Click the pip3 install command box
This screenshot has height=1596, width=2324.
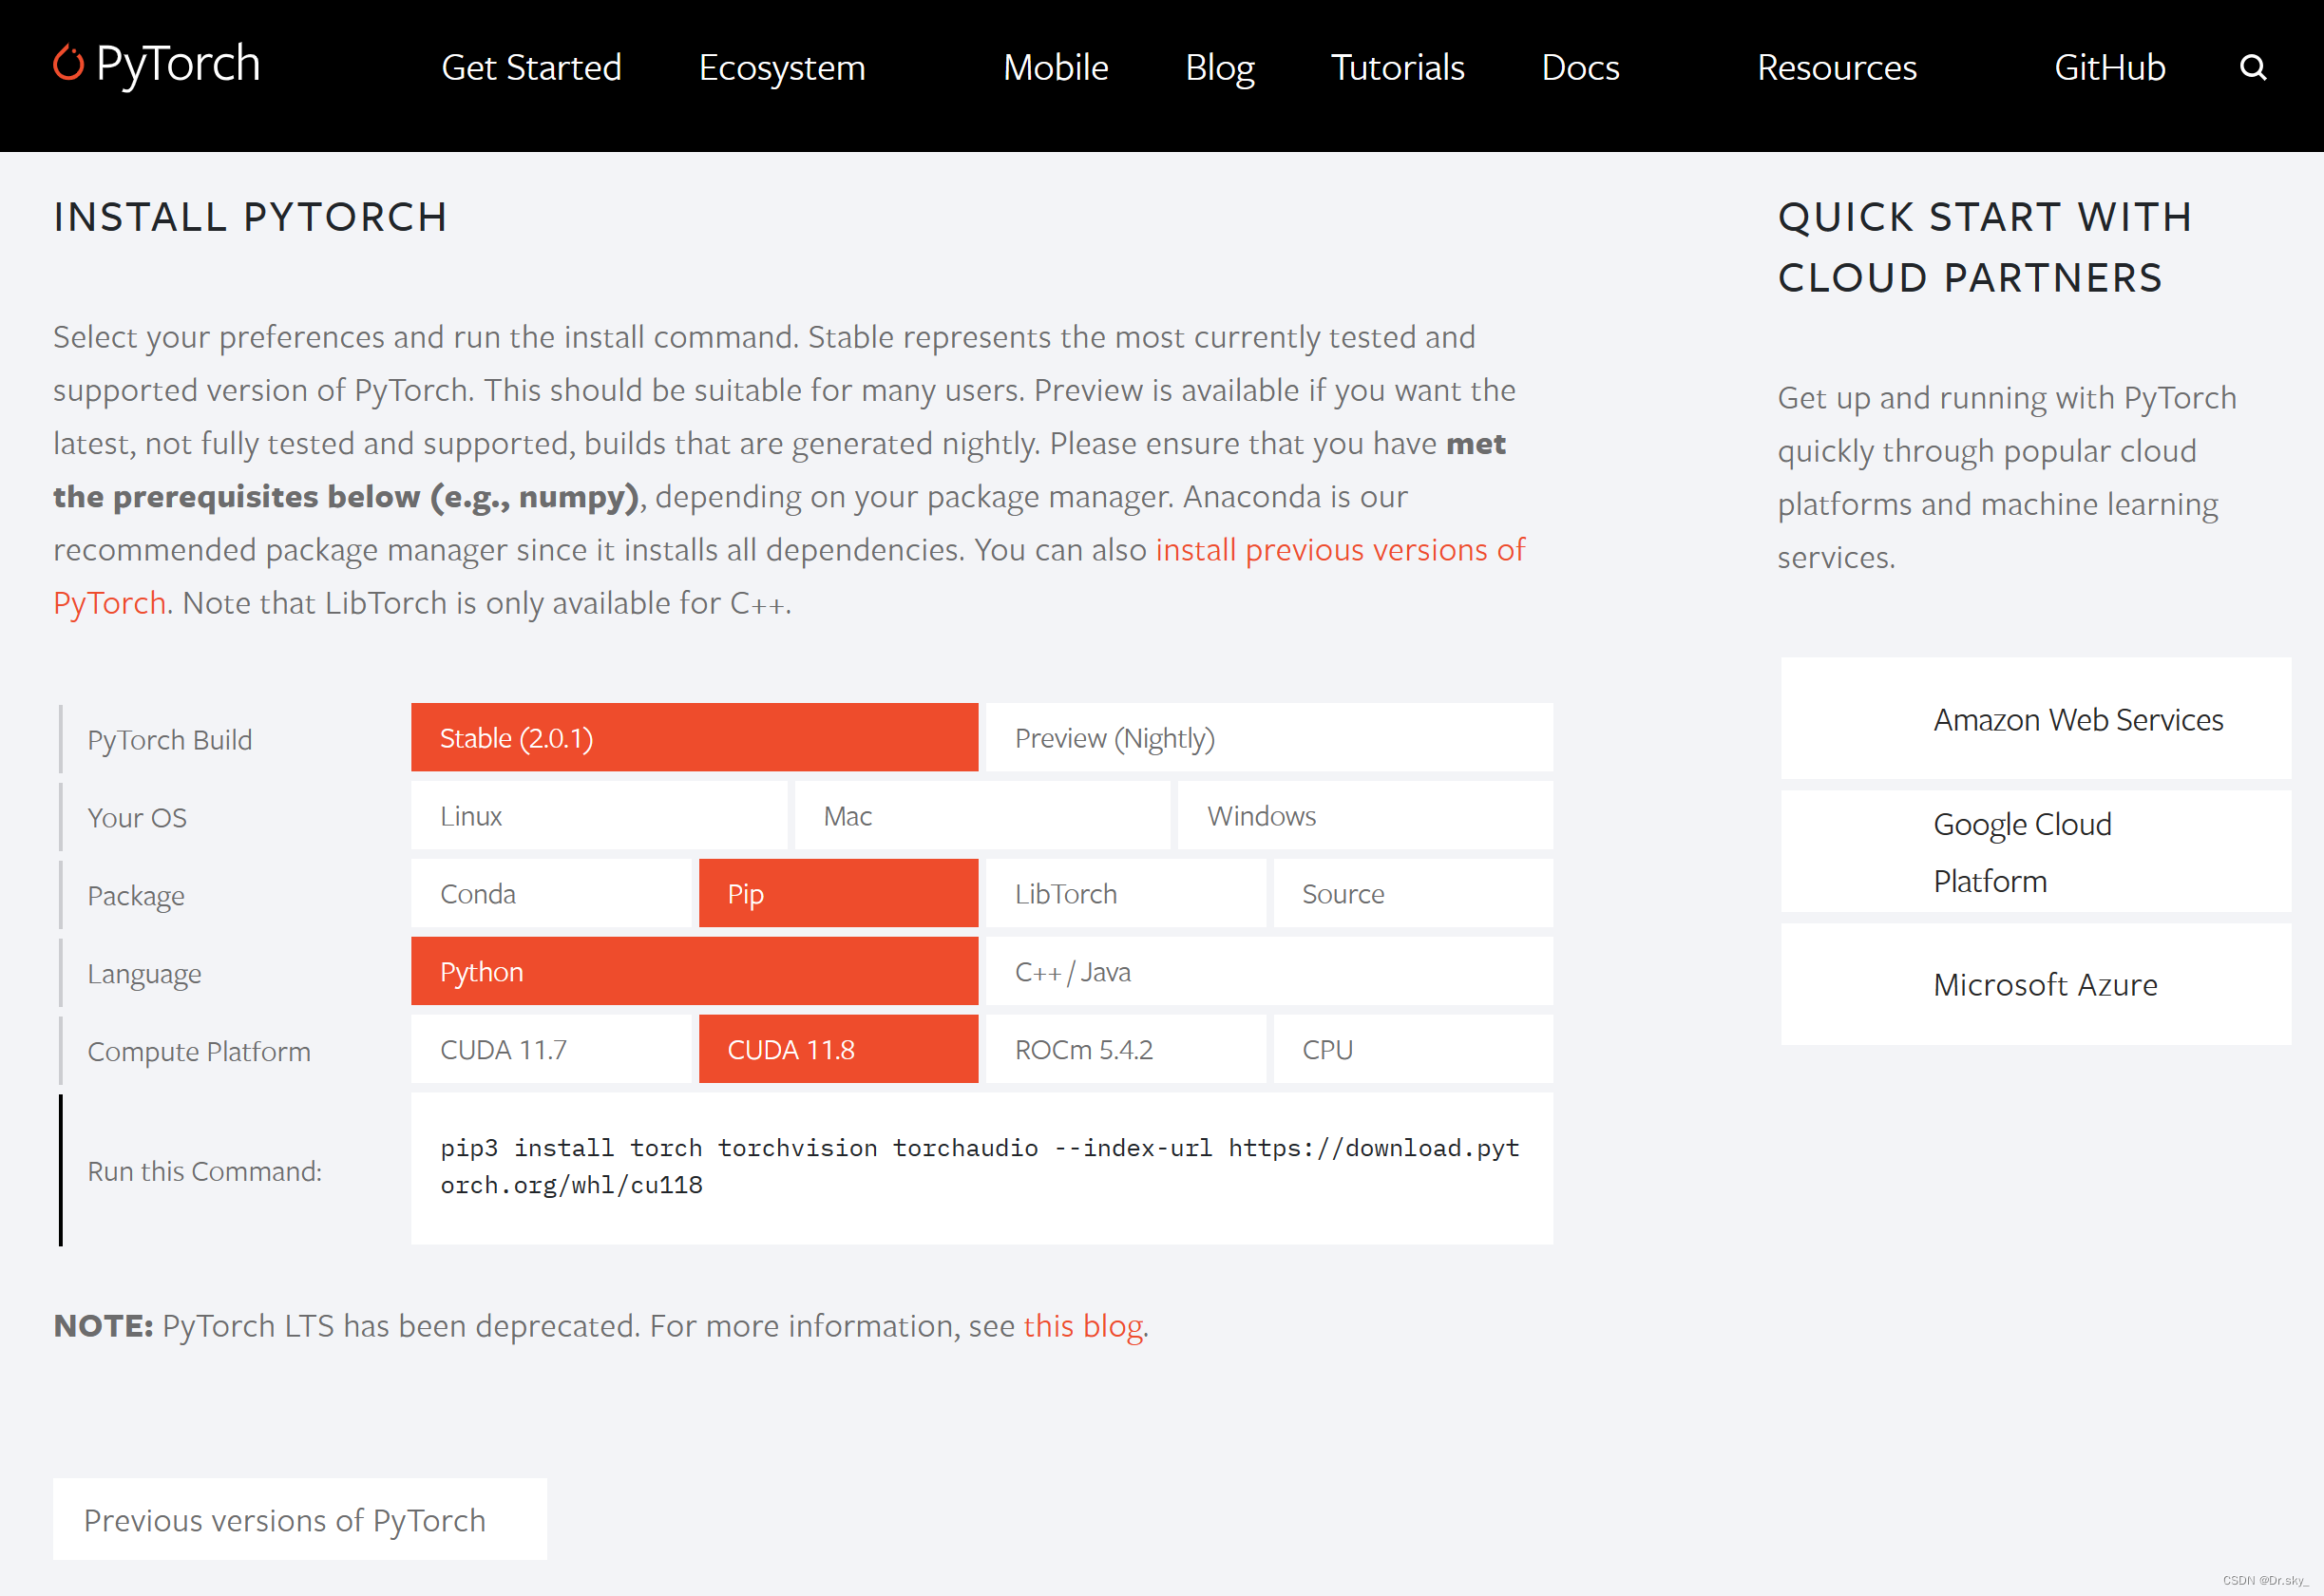pyautogui.click(x=980, y=1167)
